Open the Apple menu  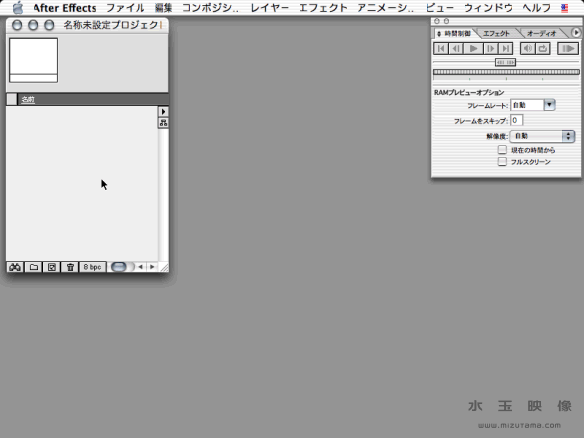(x=18, y=8)
